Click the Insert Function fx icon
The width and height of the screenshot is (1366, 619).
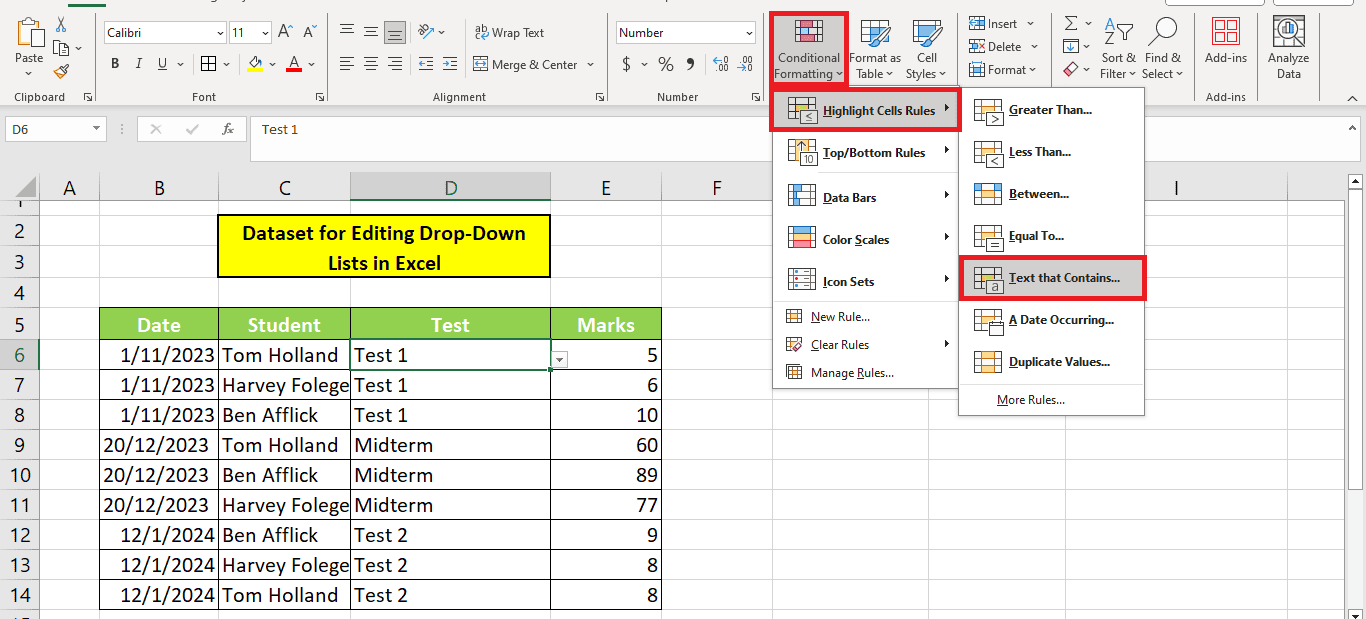(228, 129)
